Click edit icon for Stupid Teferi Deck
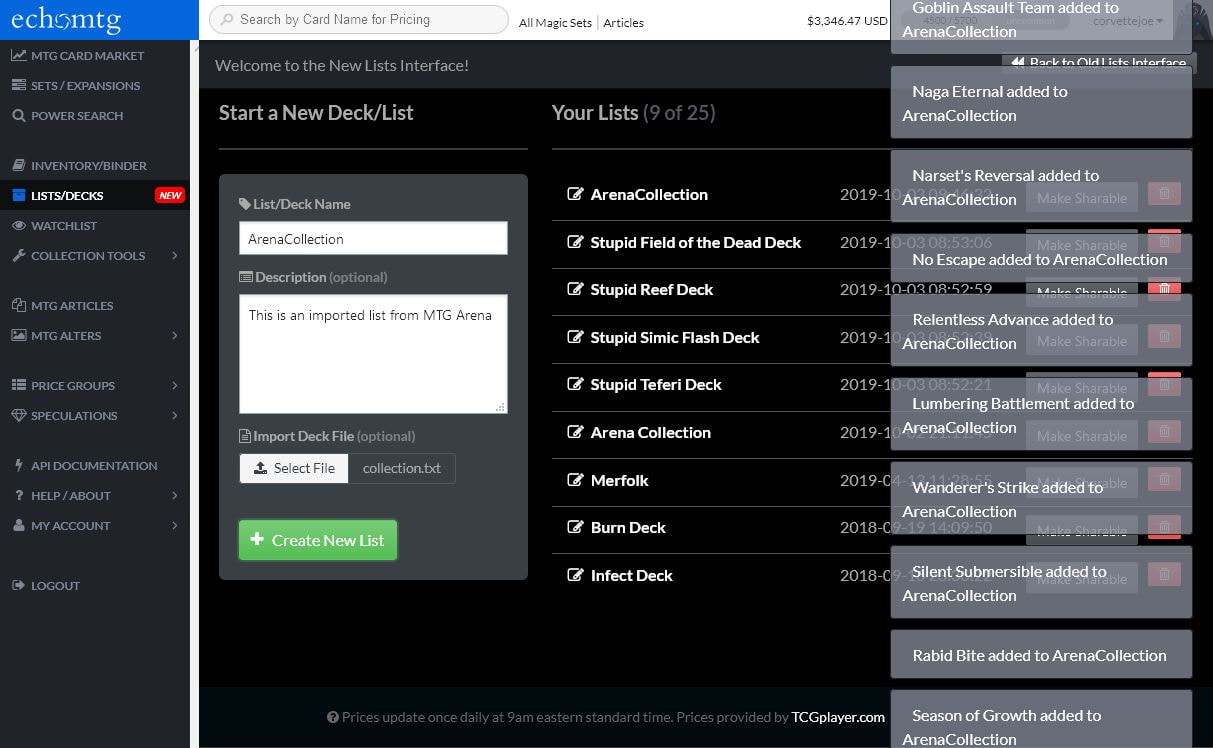This screenshot has height=748, width=1213. [x=575, y=384]
